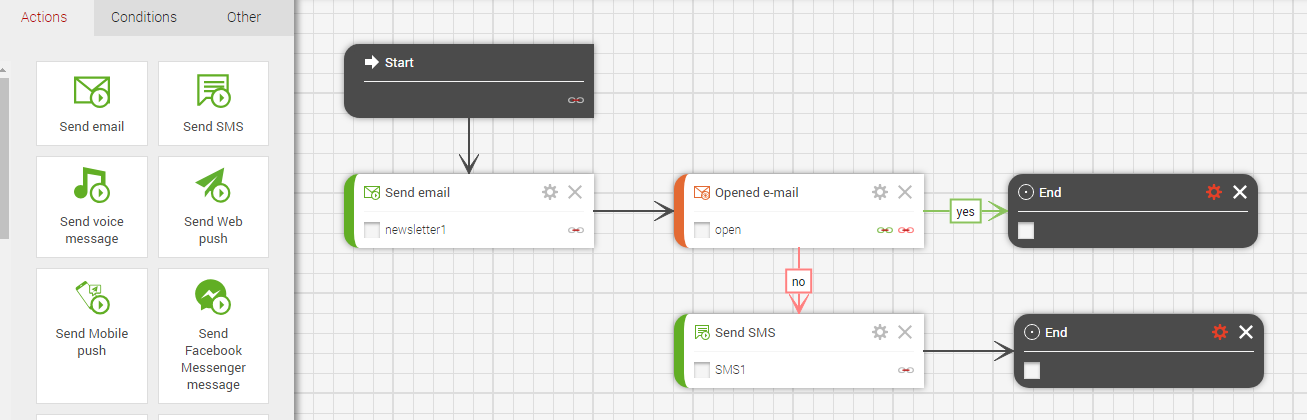Remove the Send email node
The height and width of the screenshot is (420, 1307).
[x=575, y=192]
